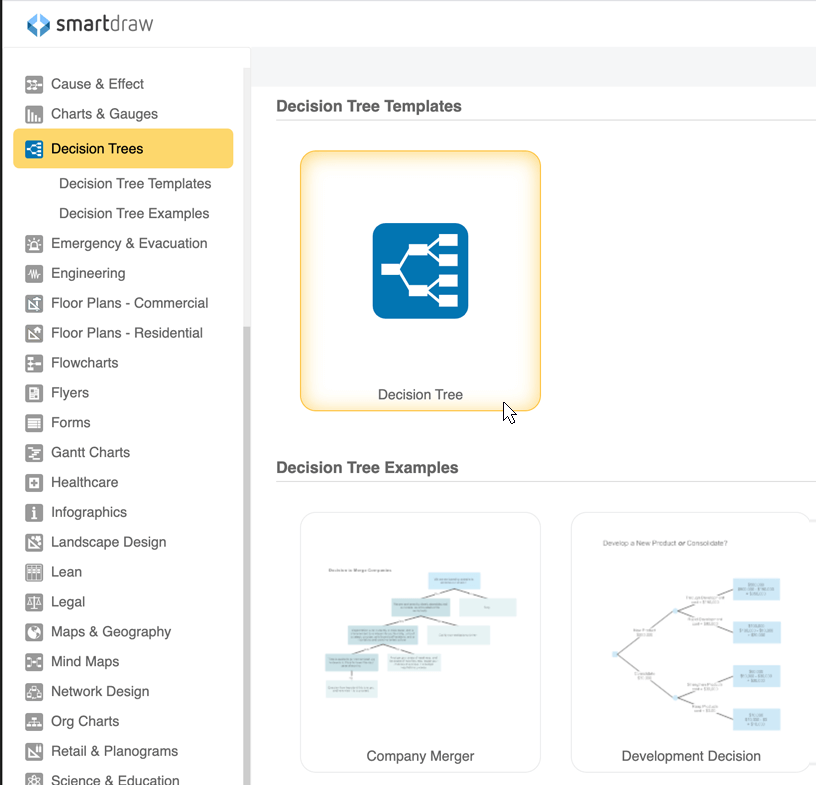Click the Landscape Design icon
816x785 pixels.
click(x=34, y=542)
